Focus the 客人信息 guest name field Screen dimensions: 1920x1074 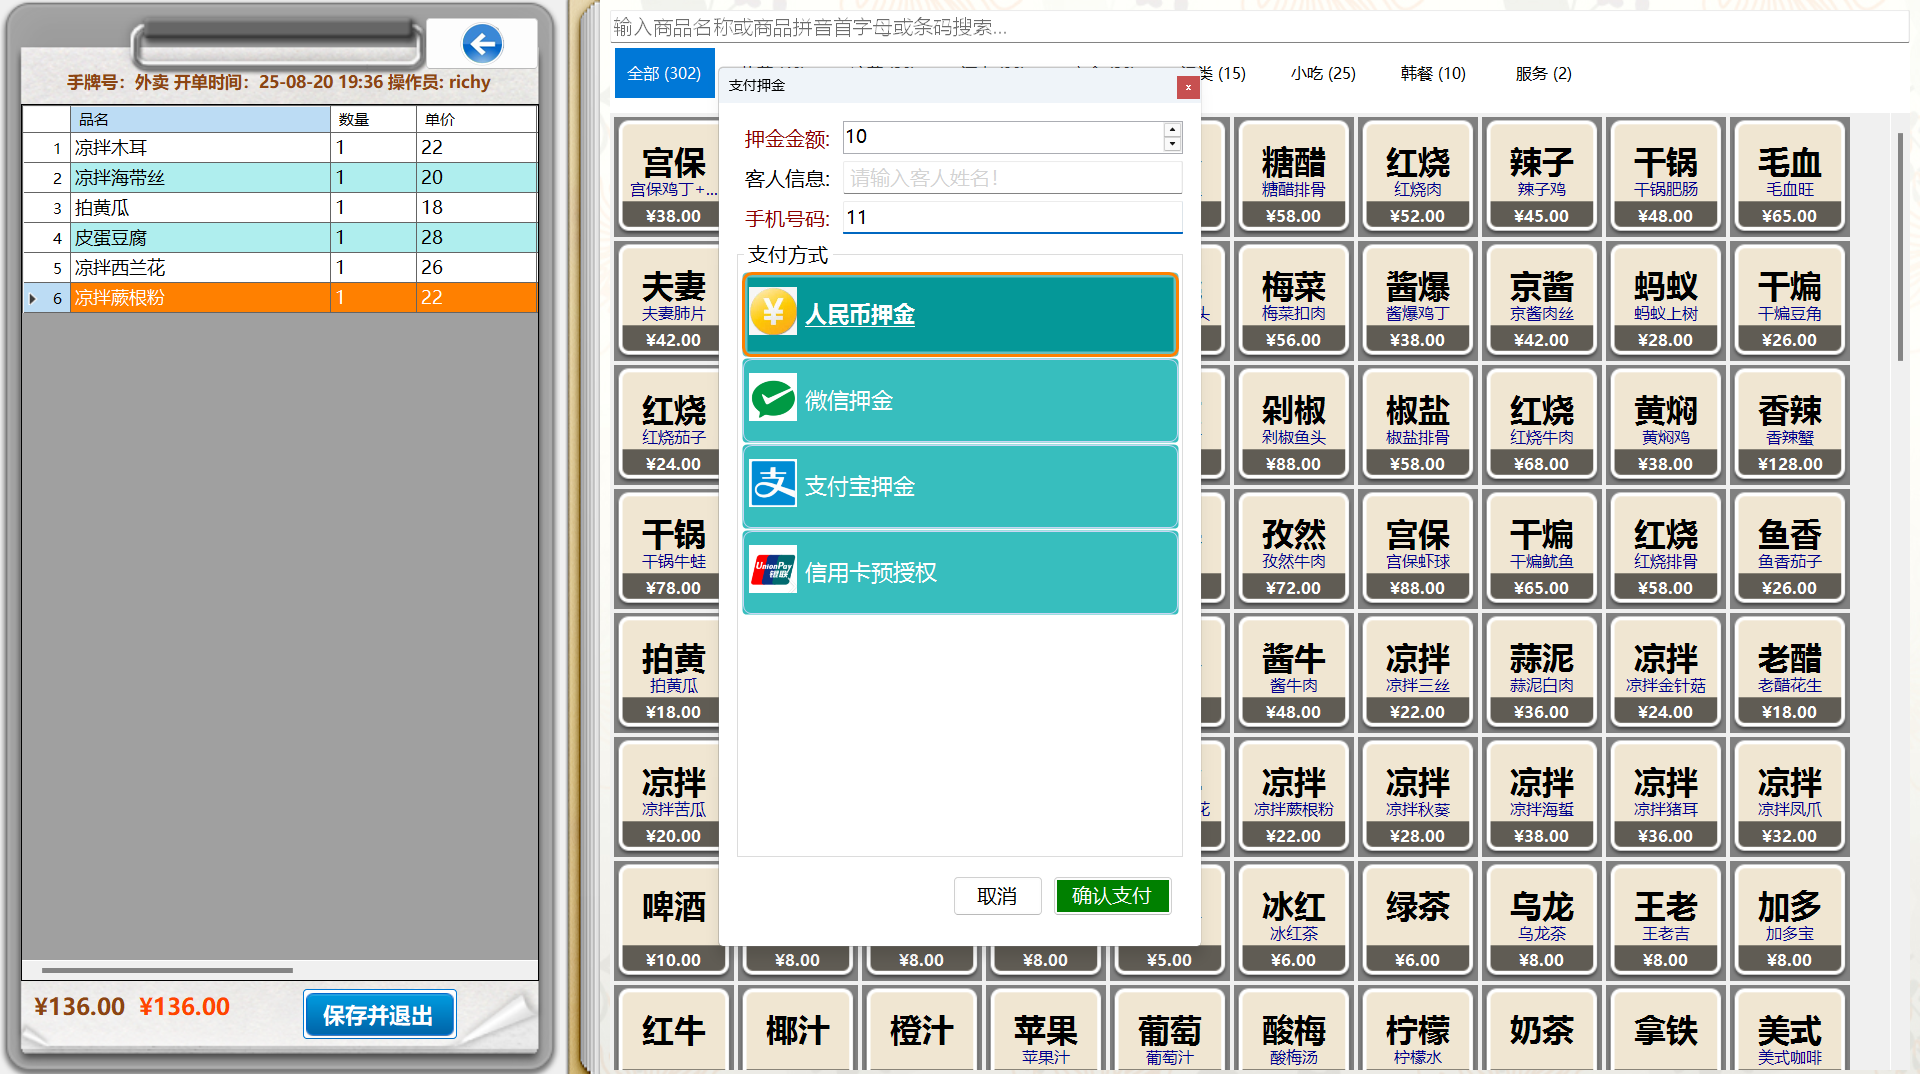(x=1011, y=178)
